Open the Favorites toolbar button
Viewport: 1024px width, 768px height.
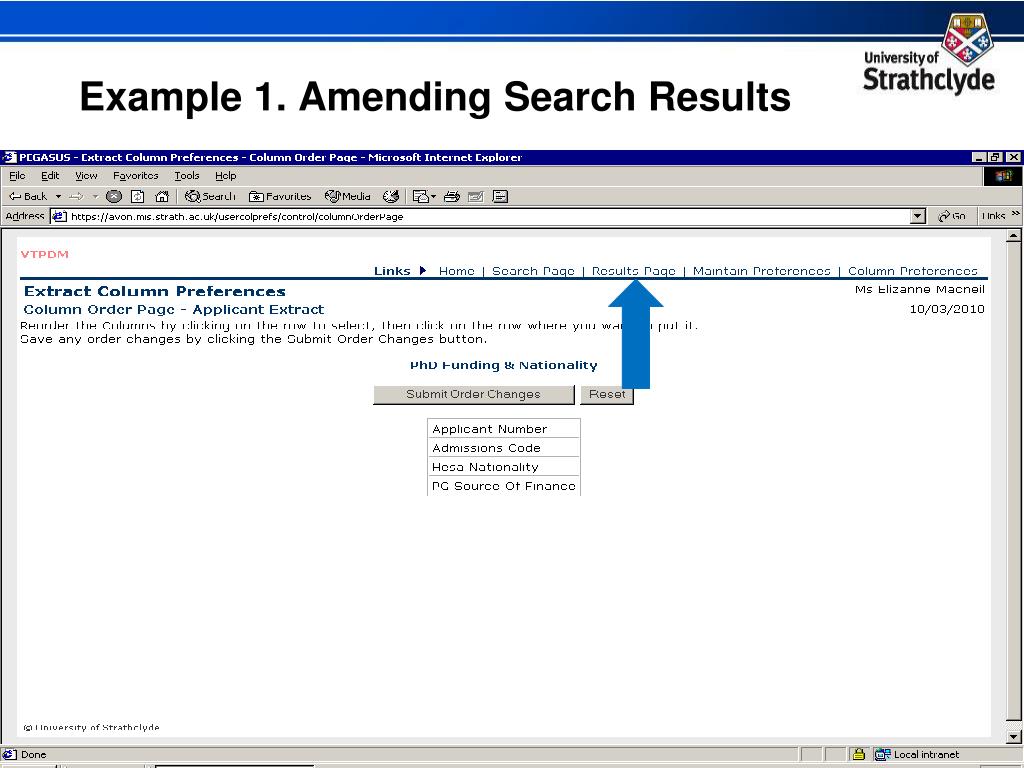click(x=280, y=196)
